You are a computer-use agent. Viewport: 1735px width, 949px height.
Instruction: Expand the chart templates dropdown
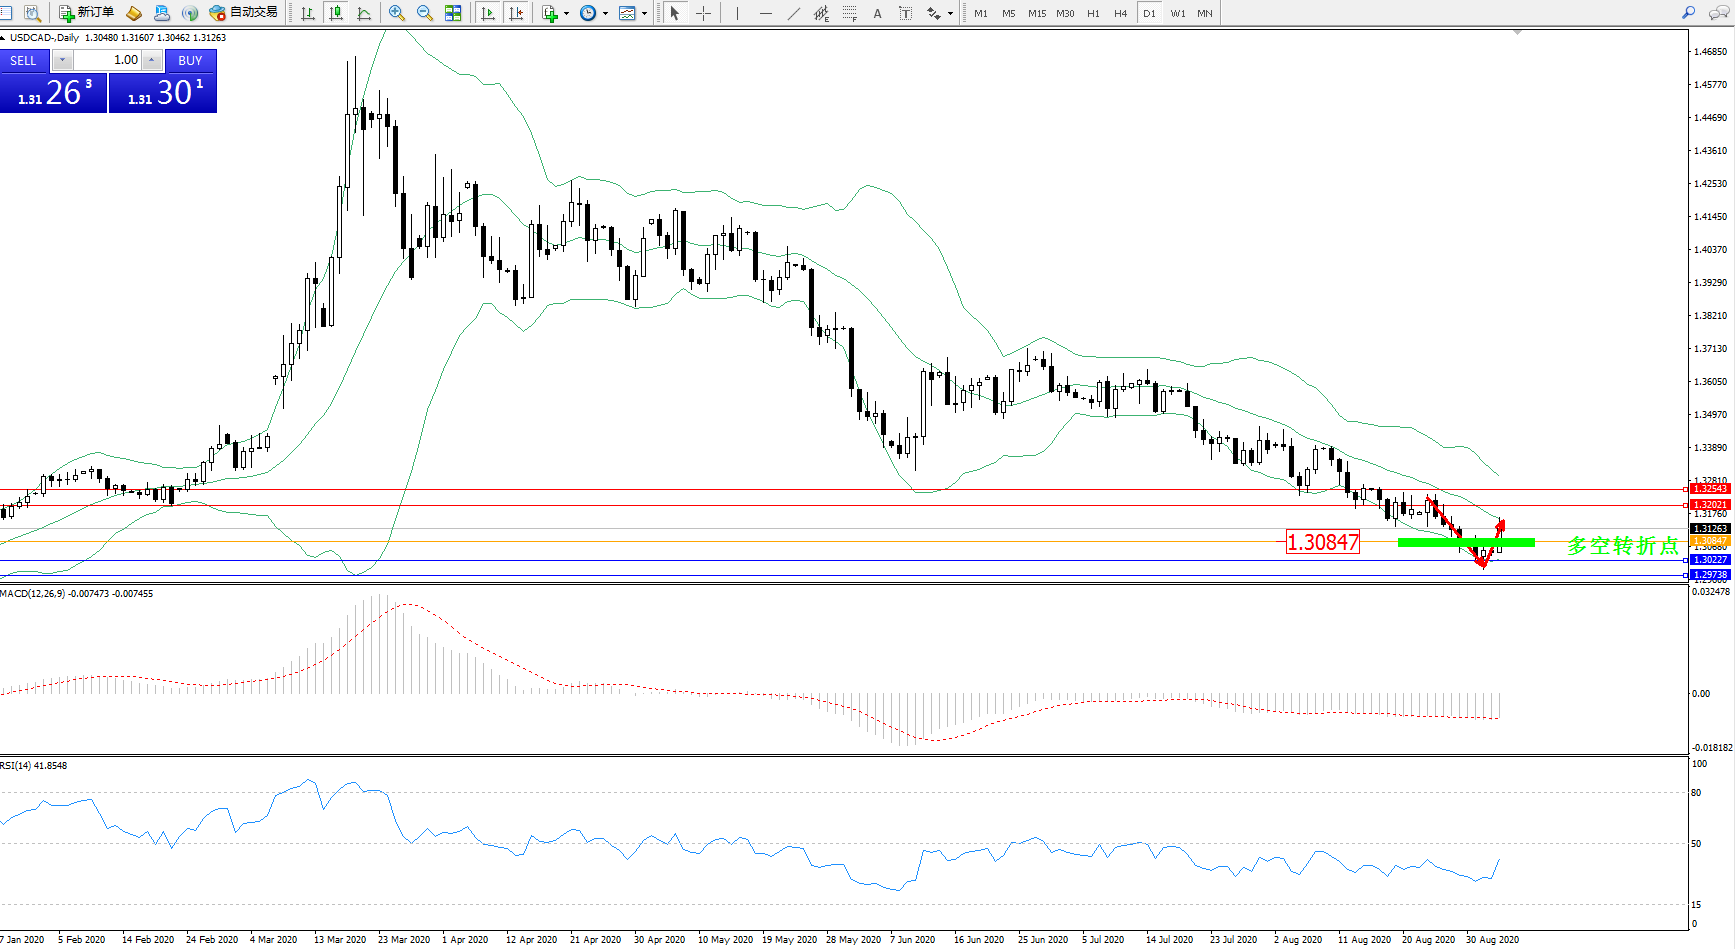[644, 13]
